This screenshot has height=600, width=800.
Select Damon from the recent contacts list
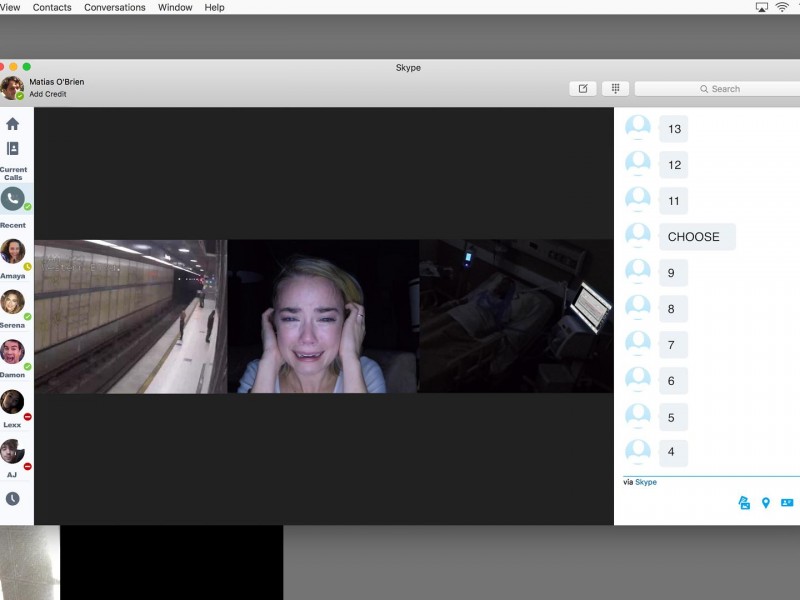point(13,352)
